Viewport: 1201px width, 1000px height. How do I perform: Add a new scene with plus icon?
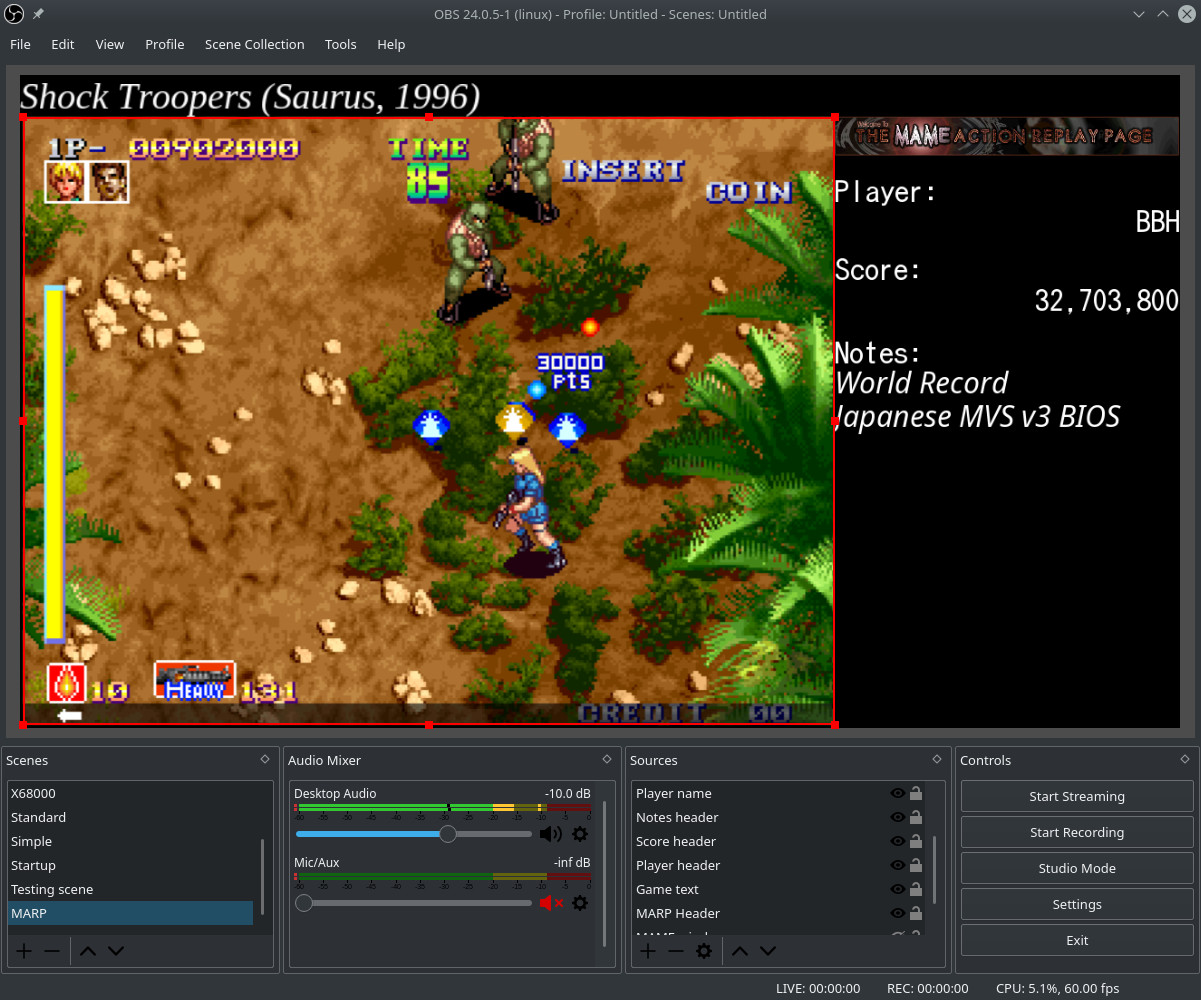(x=24, y=951)
